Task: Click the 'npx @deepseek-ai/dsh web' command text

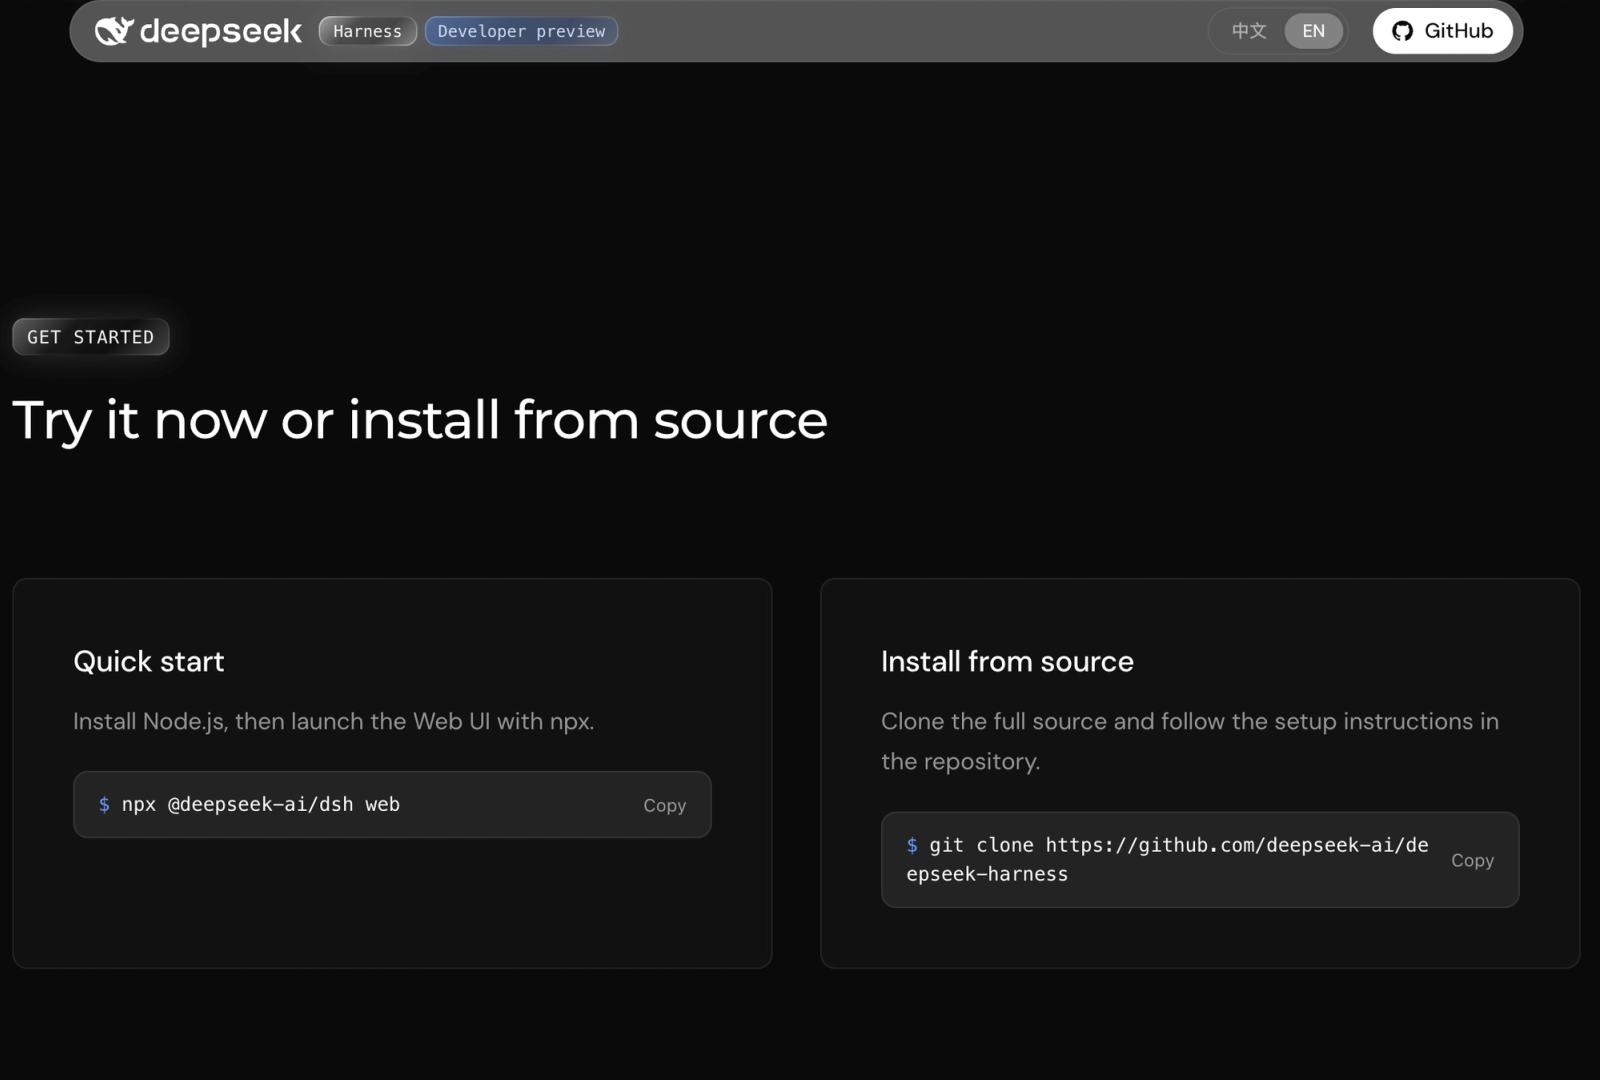Action: (261, 804)
